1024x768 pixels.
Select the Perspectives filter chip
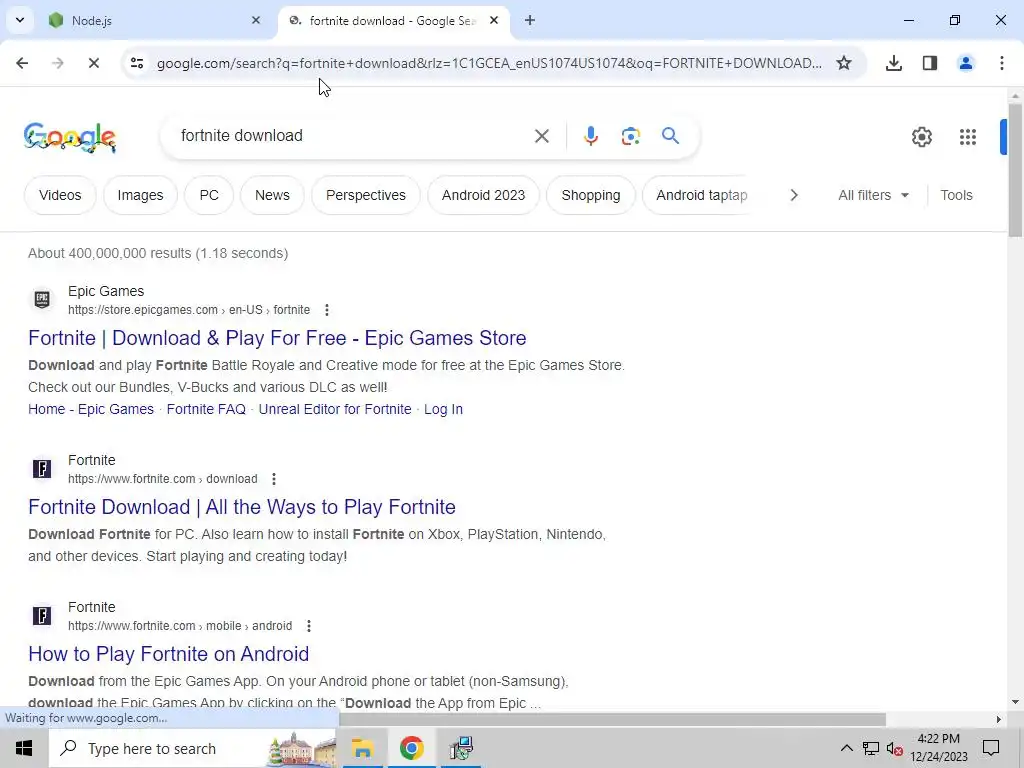[366, 195]
